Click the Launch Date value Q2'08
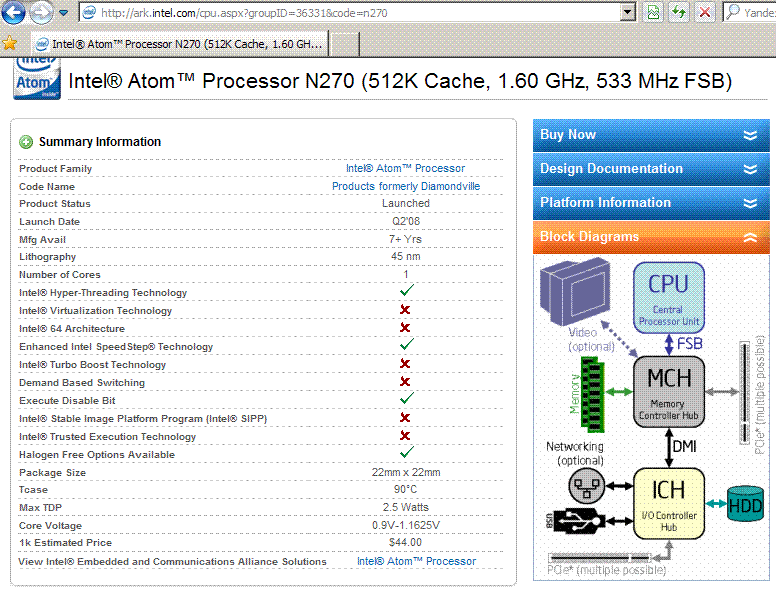 pyautogui.click(x=406, y=221)
